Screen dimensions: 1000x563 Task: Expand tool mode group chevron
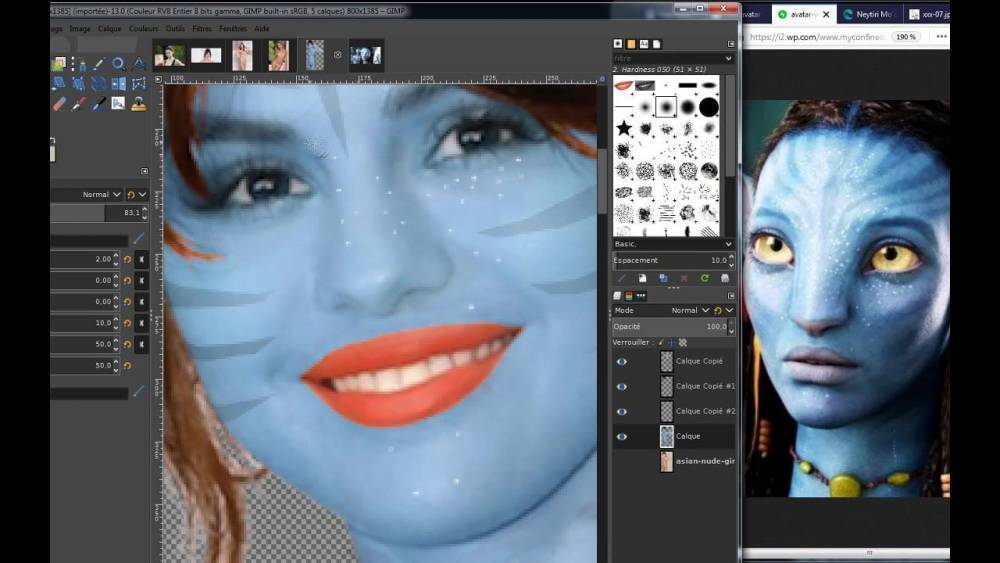[x=142, y=194]
